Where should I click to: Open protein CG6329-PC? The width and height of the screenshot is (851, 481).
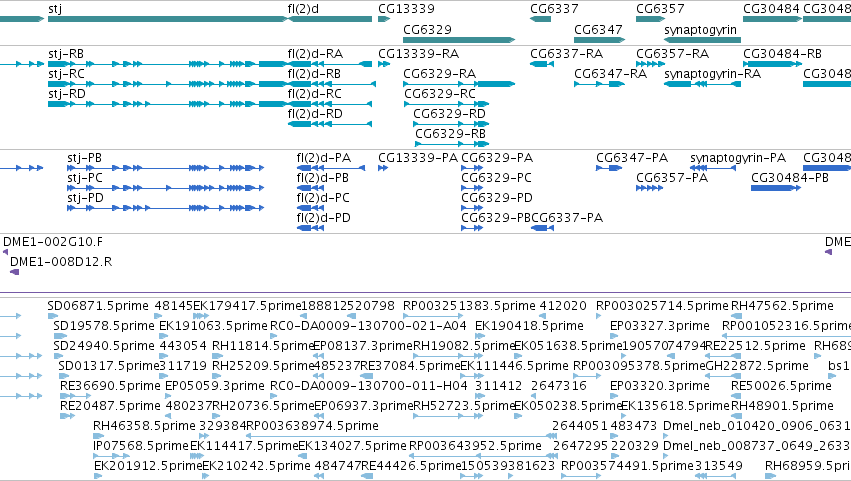coord(496,178)
